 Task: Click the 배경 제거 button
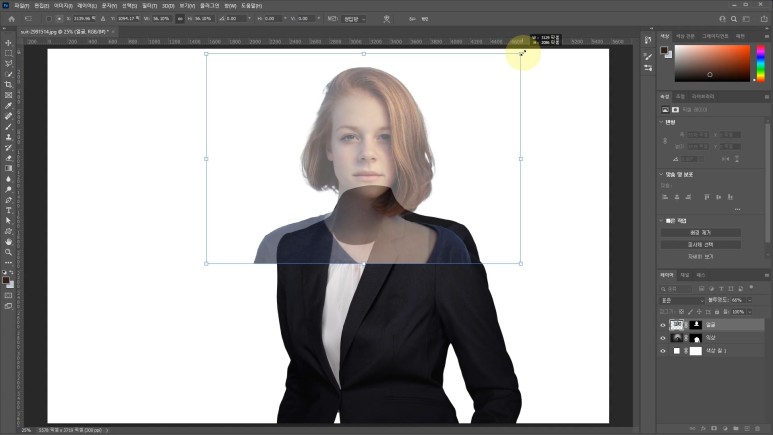pyautogui.click(x=701, y=232)
